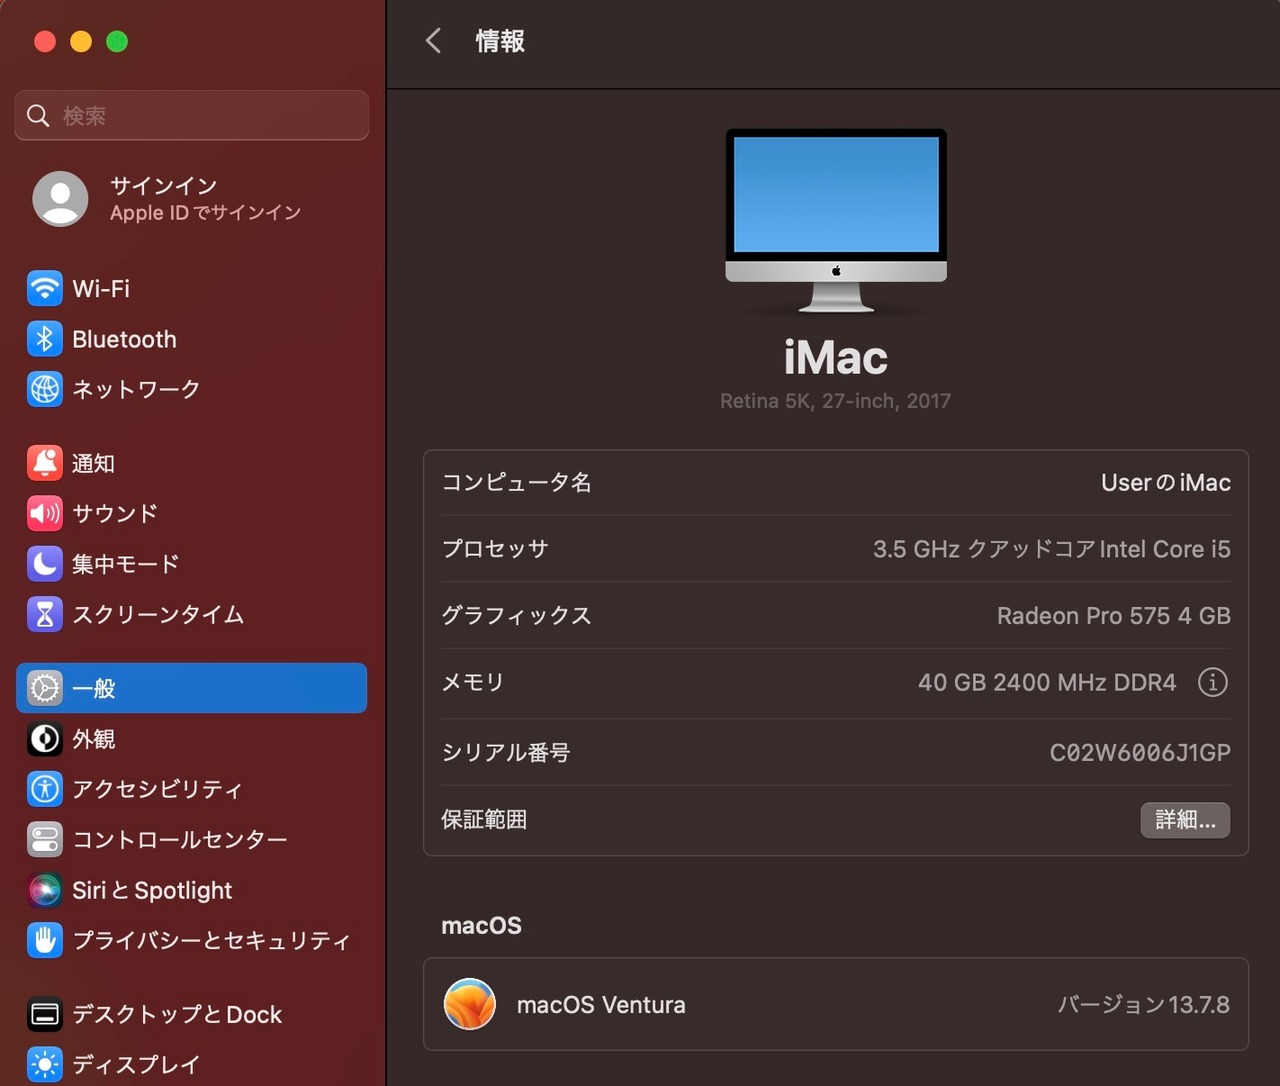The width and height of the screenshot is (1280, 1086).
Task: Go back with the chevron arrow
Action: tap(433, 41)
